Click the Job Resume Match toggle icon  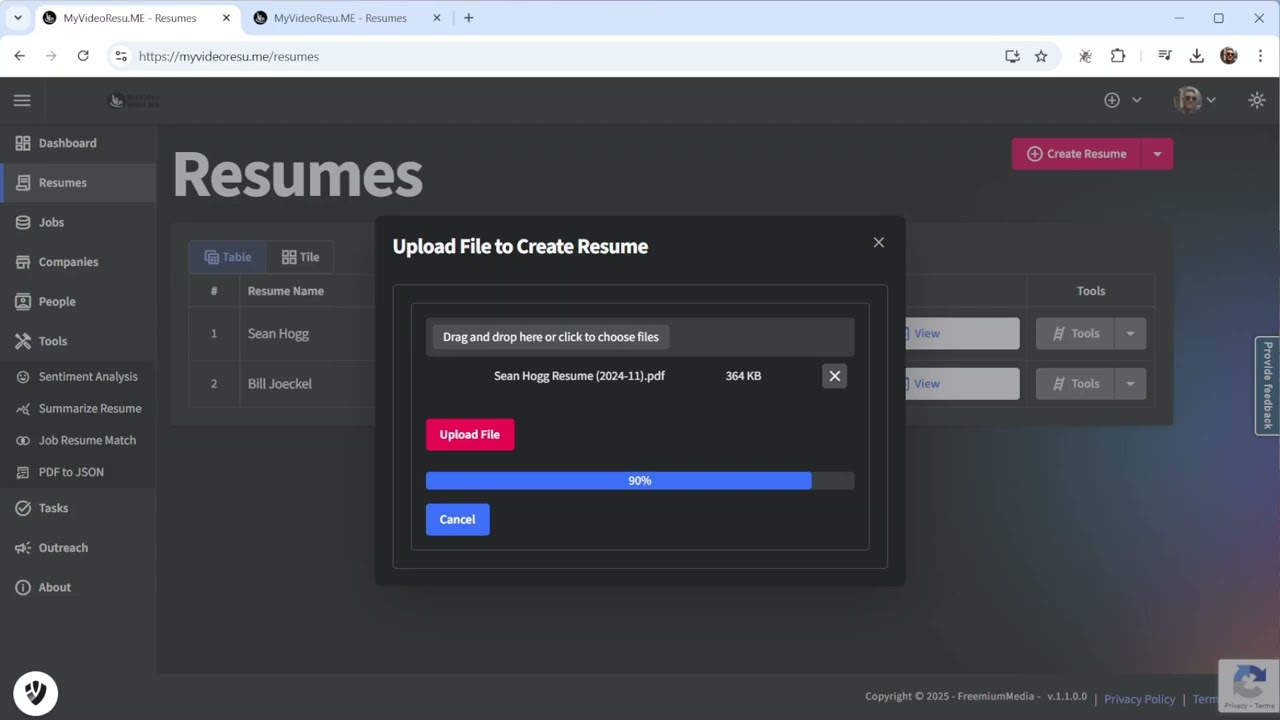[x=23, y=440]
